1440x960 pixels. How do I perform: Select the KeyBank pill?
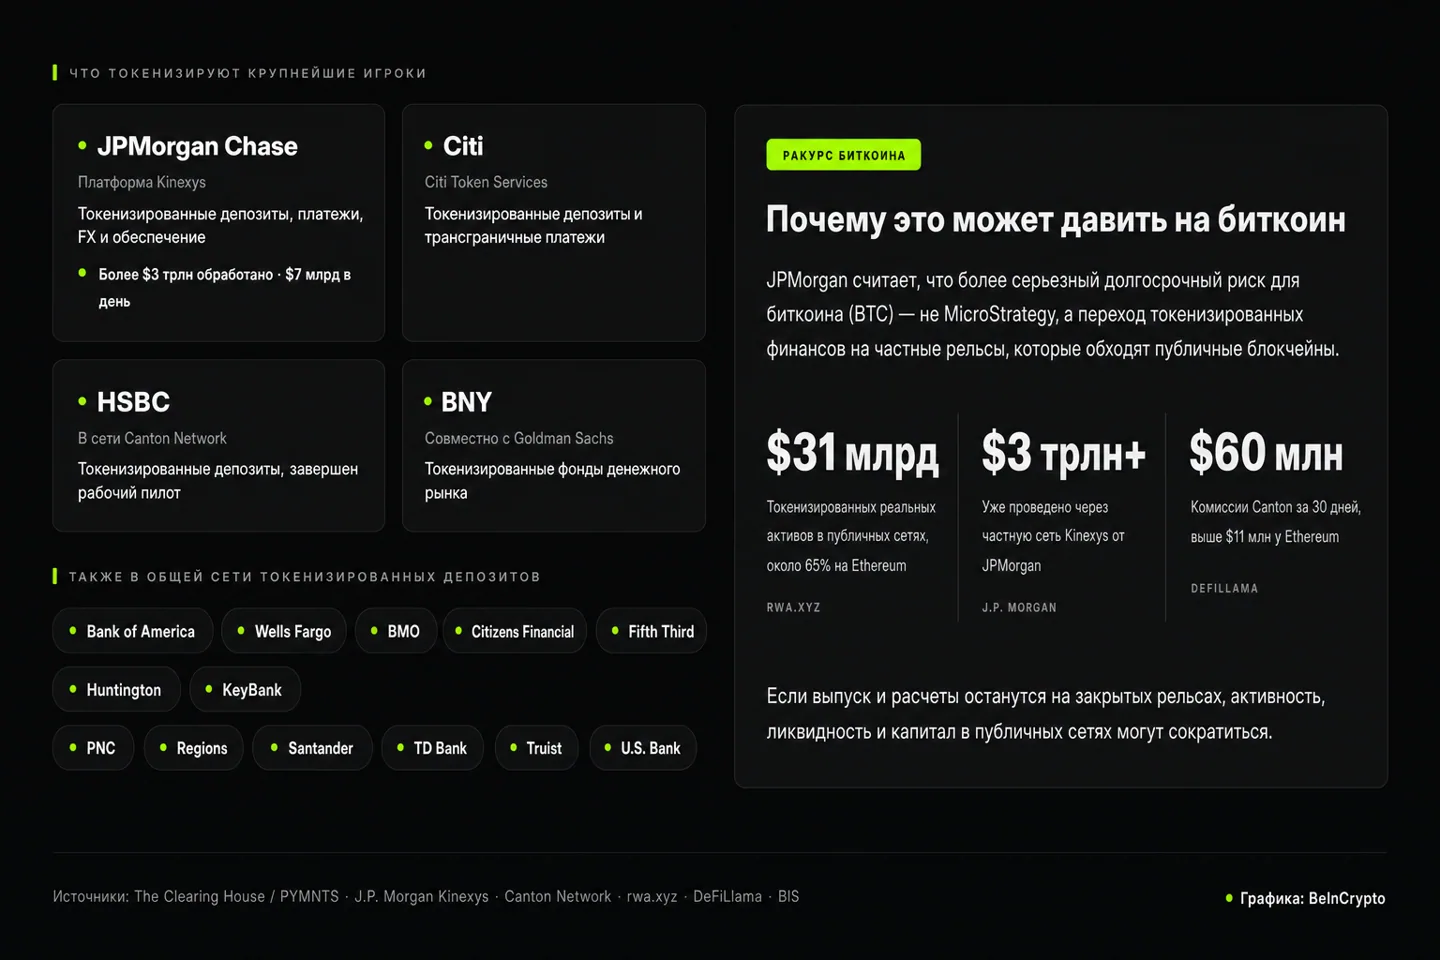[245, 689]
